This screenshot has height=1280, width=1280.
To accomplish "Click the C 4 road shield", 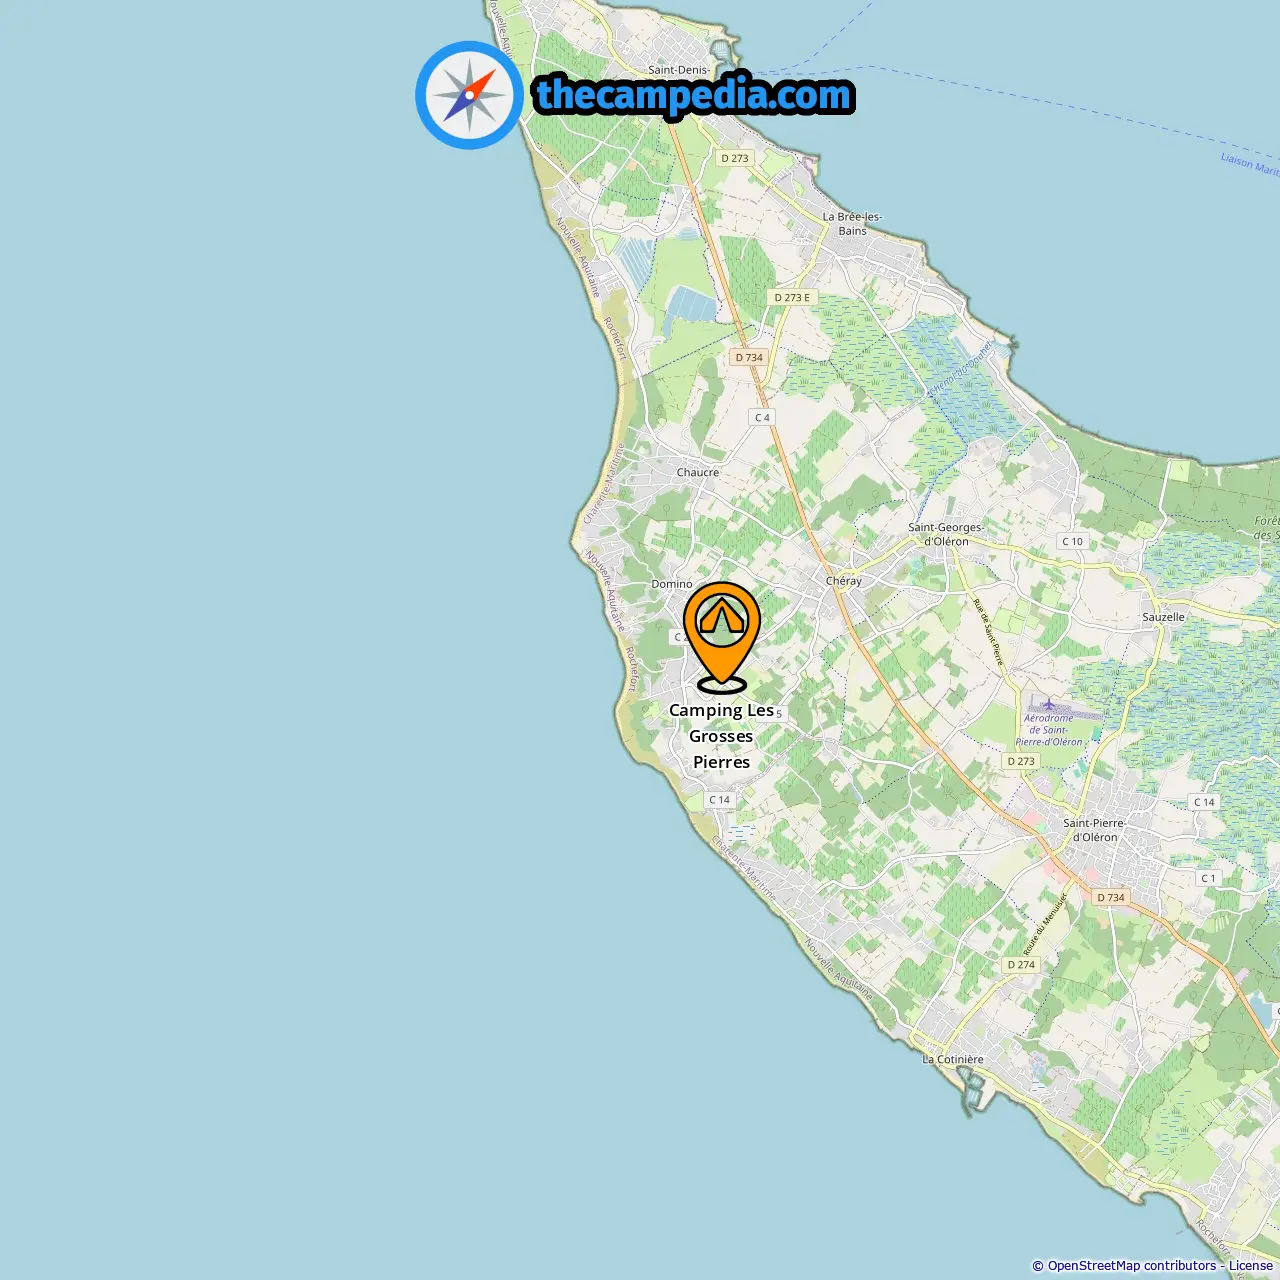I will pos(762,417).
